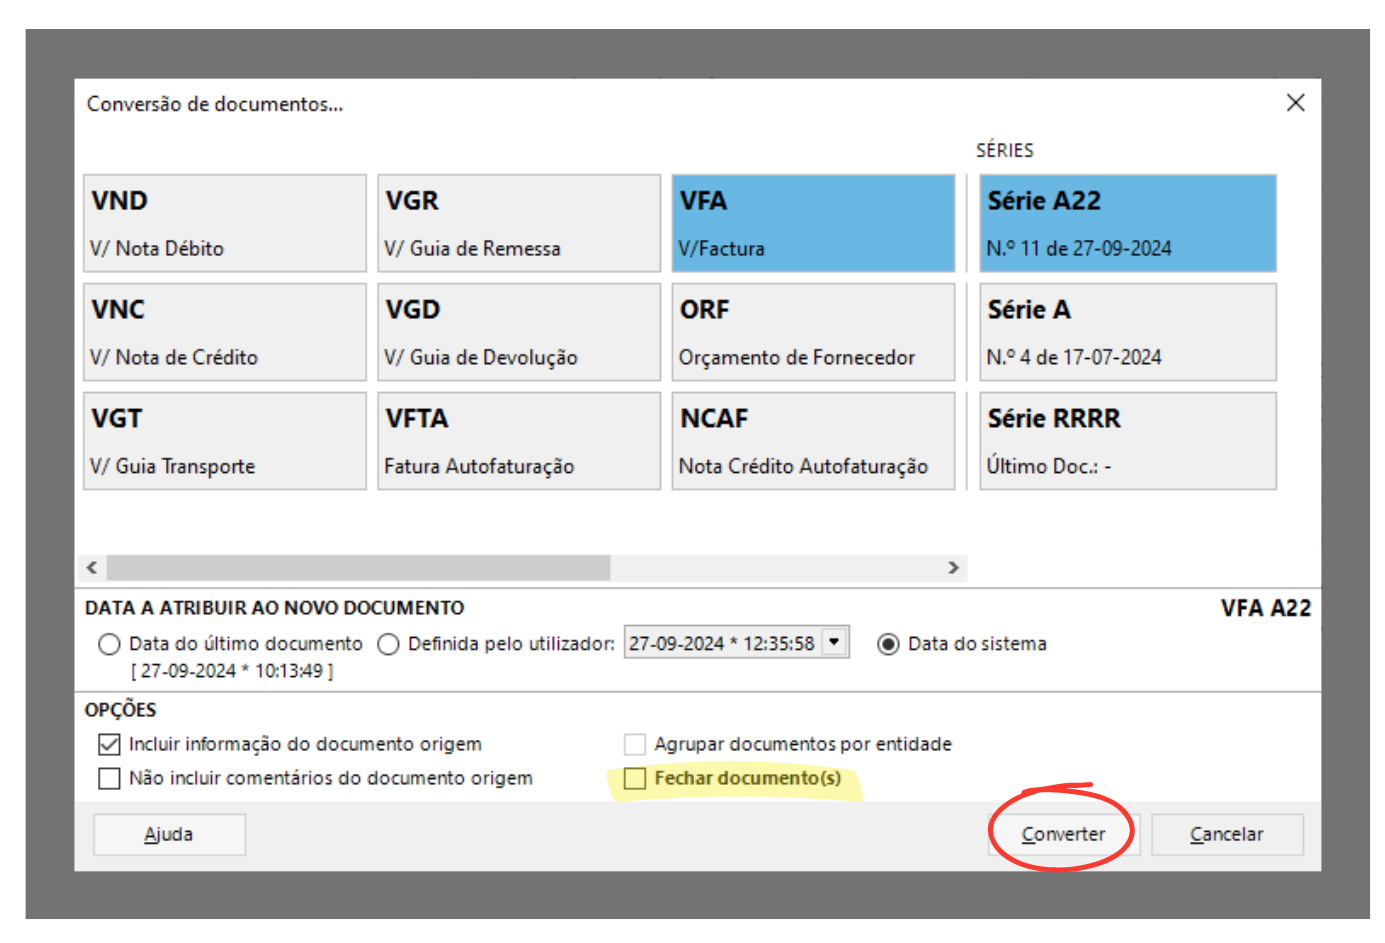Select the VND Nota Débito document tile
1385x943 pixels.
coord(225,223)
